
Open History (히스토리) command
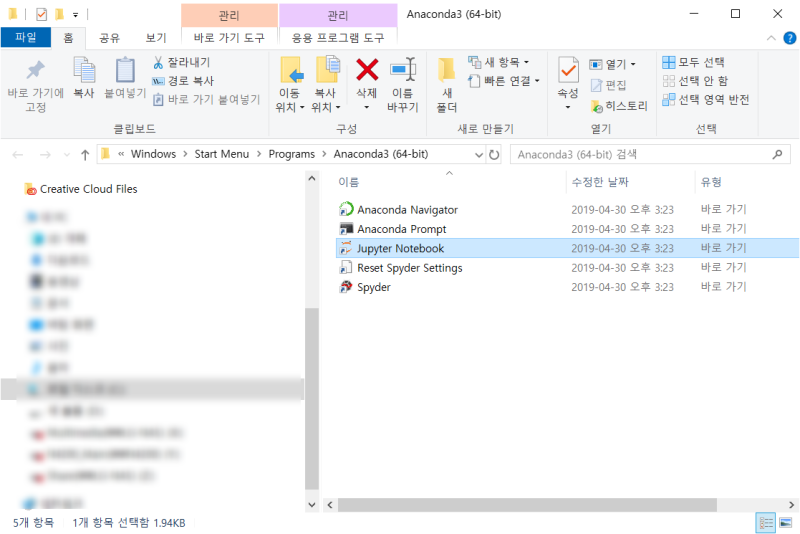619,106
